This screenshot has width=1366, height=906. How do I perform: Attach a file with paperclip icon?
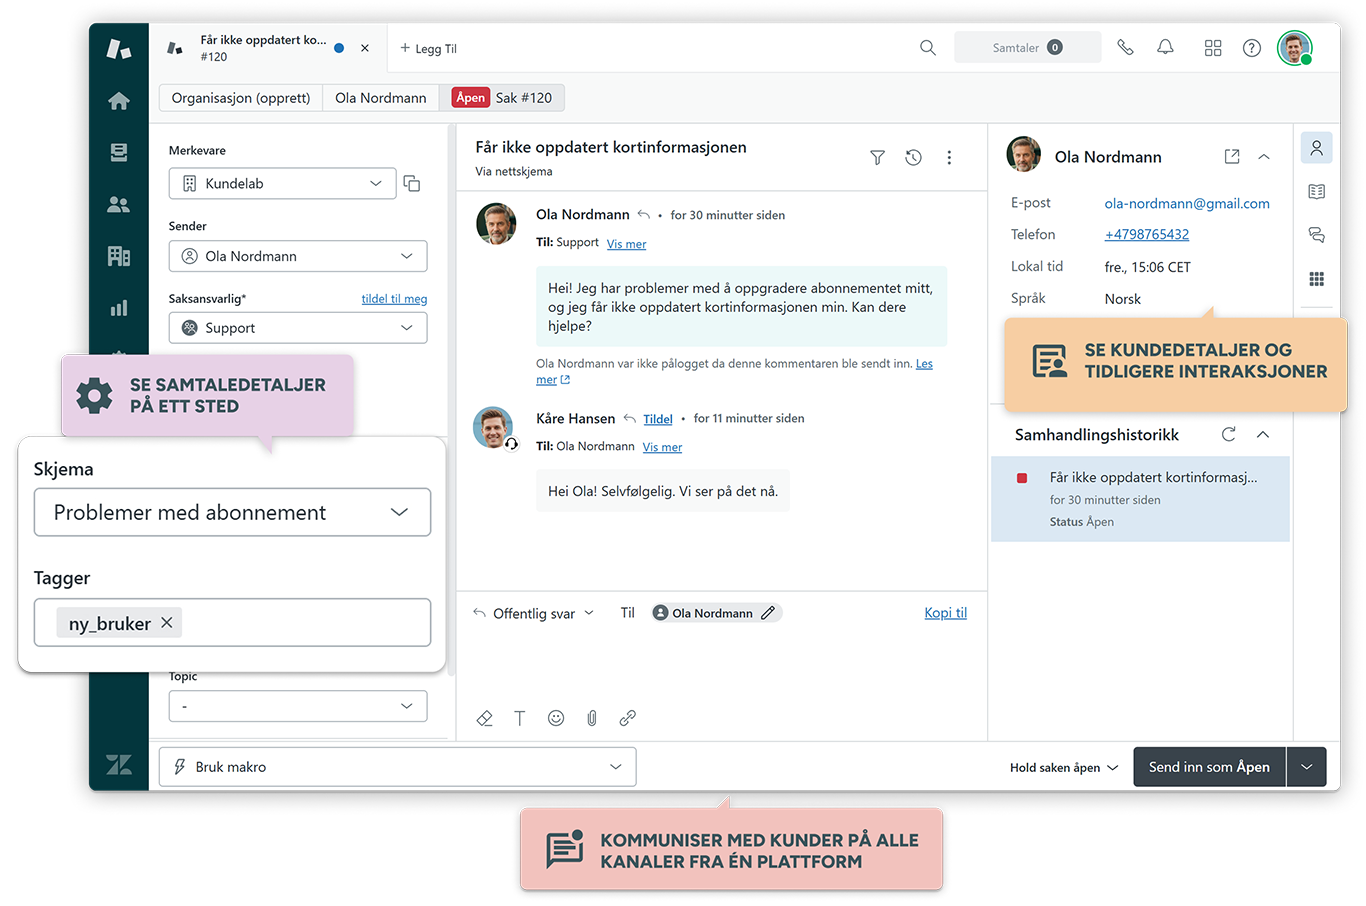(x=592, y=718)
